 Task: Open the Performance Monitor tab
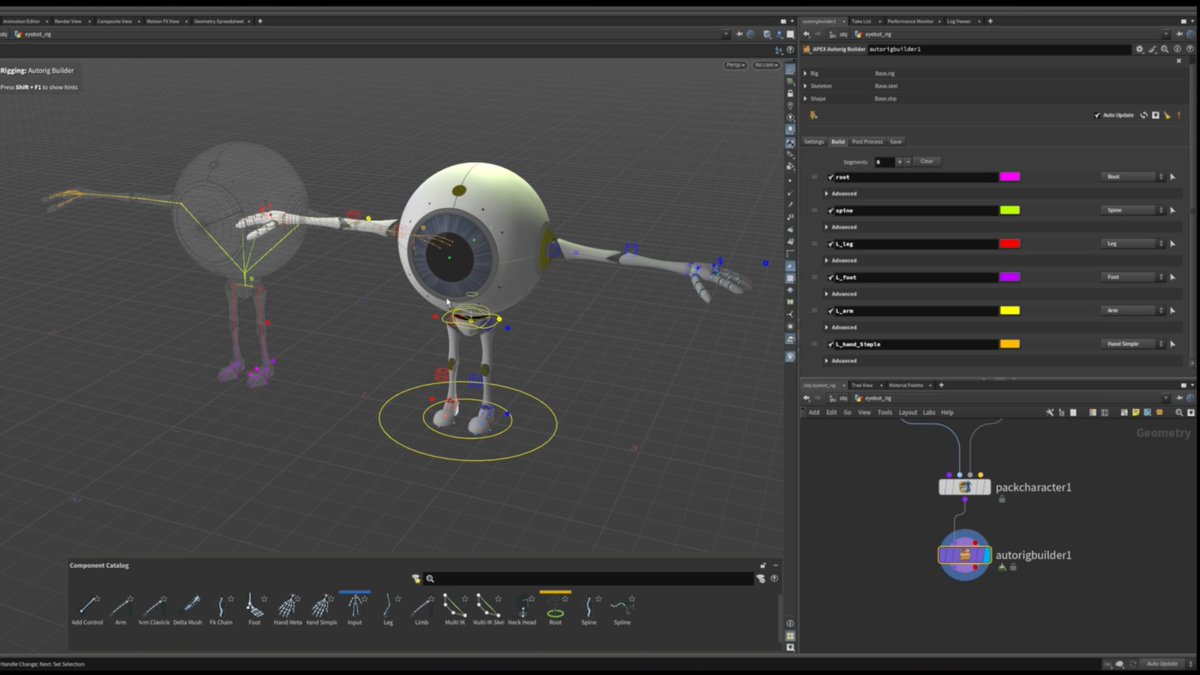click(910, 21)
